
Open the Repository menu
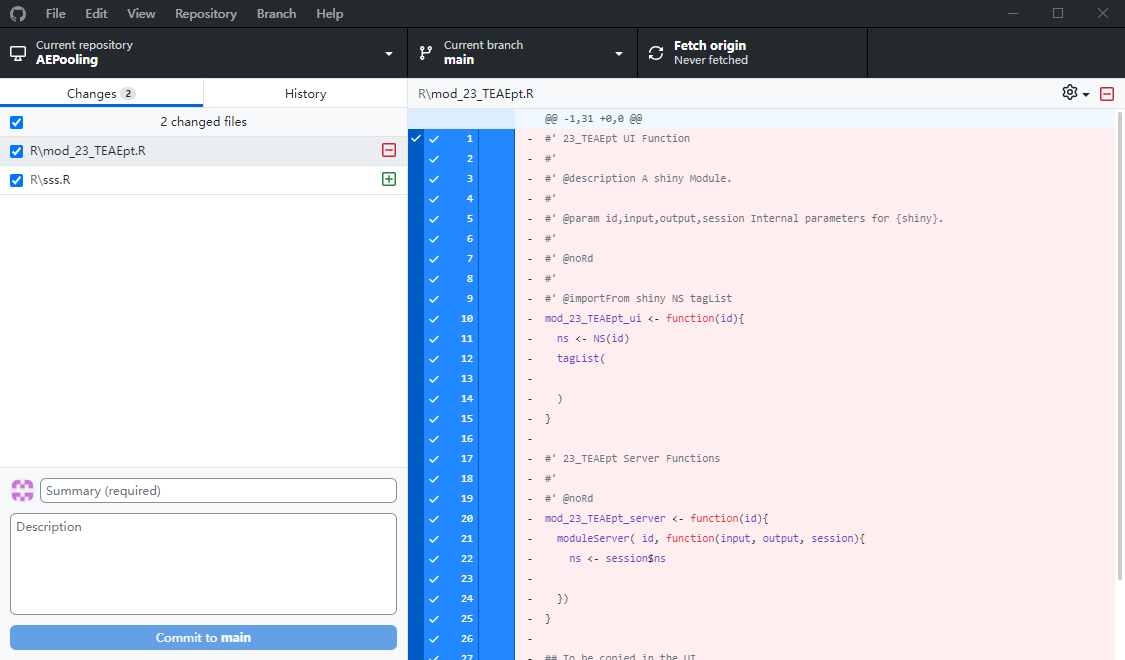click(206, 14)
